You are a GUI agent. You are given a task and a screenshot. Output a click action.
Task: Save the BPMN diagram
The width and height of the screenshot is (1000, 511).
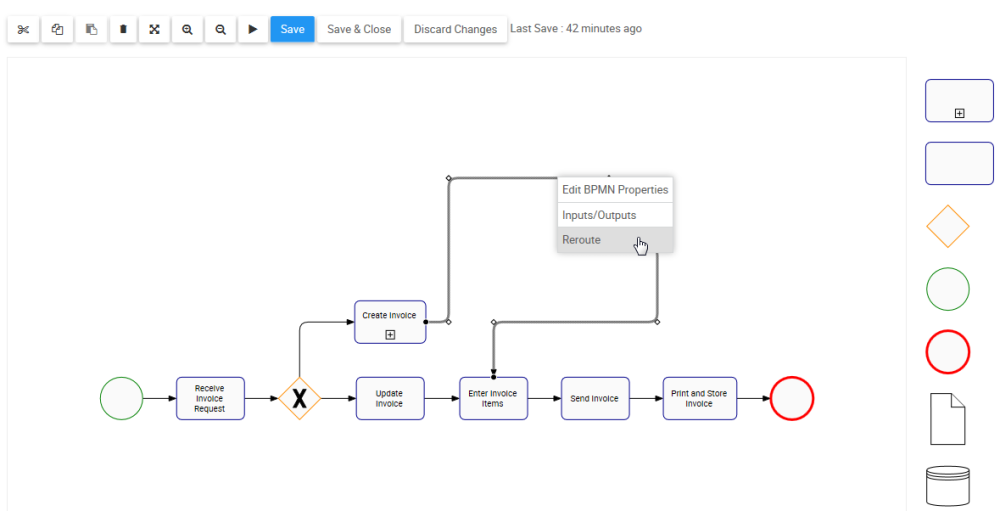[x=292, y=29]
